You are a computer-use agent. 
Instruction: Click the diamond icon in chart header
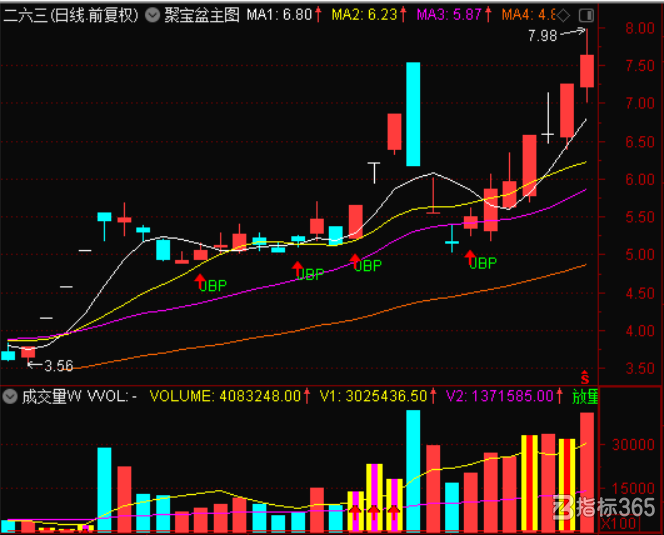click(x=564, y=16)
